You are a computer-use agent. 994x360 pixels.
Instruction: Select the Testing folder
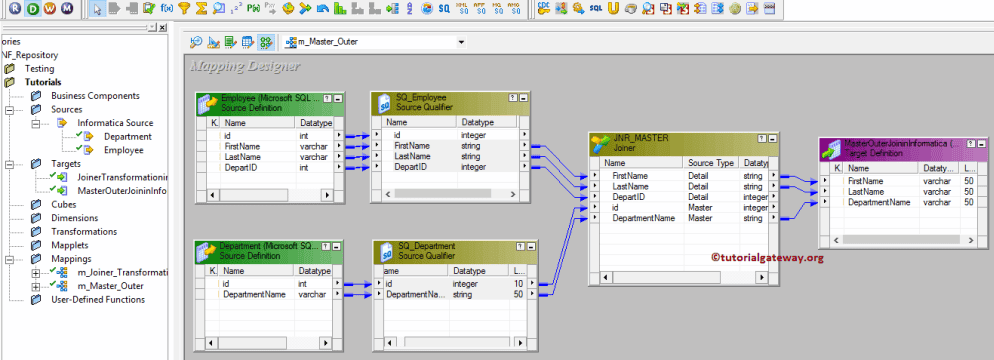(x=39, y=68)
